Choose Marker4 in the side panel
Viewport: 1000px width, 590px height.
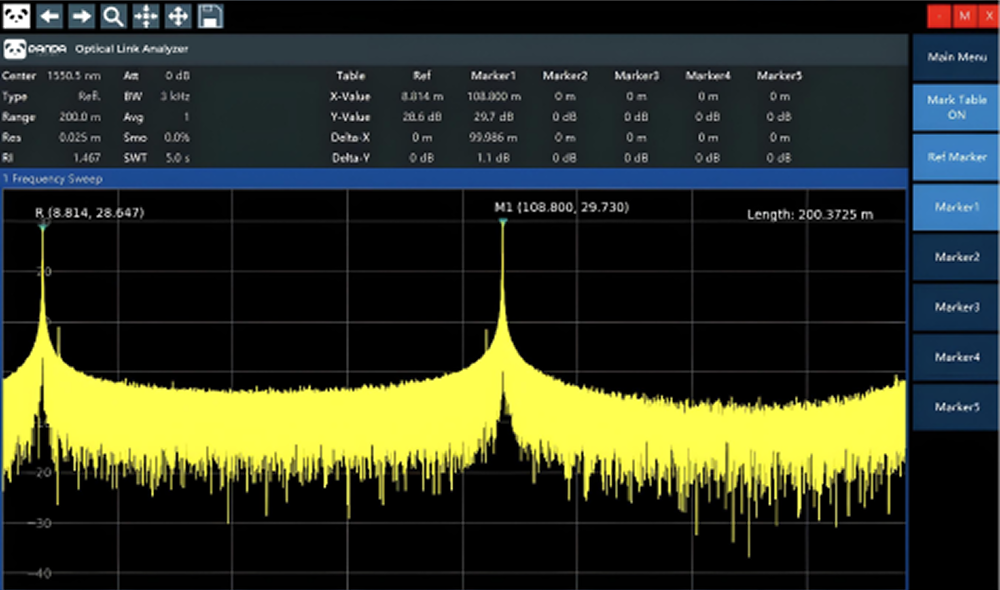point(955,357)
